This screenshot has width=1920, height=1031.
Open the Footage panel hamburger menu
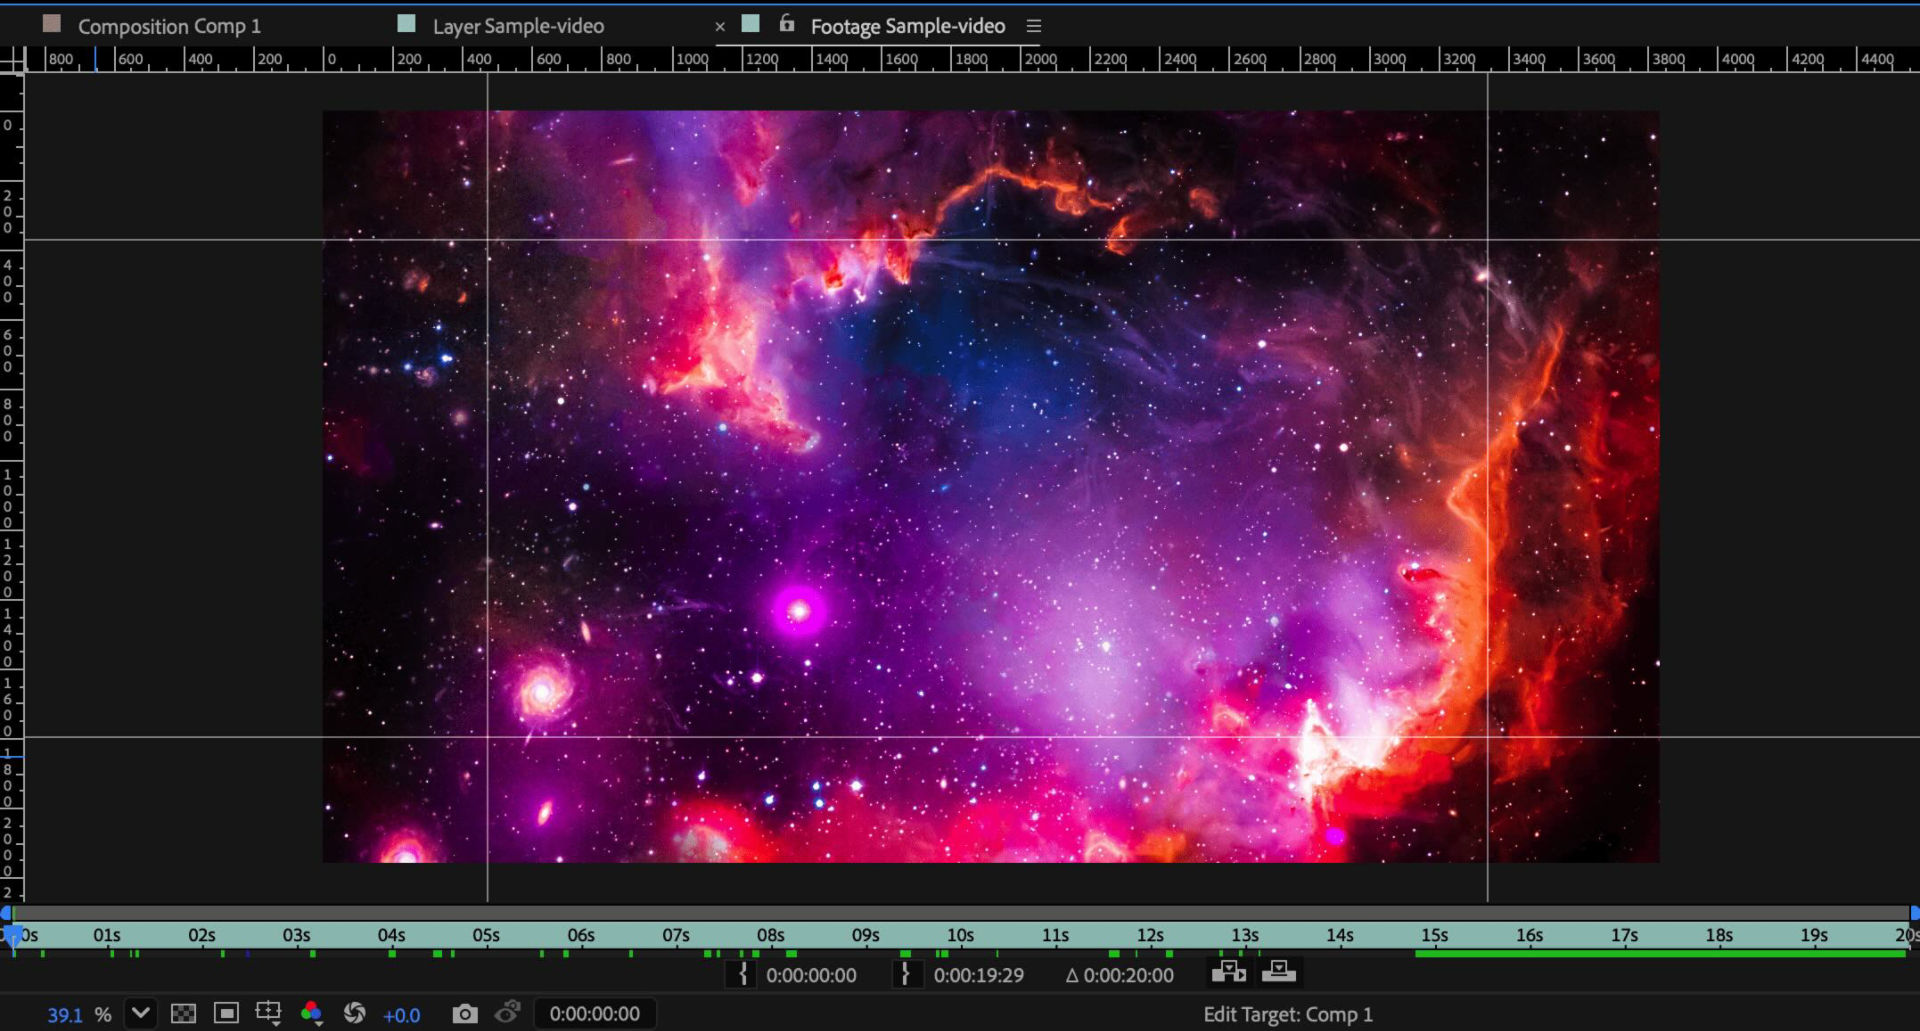1034,25
